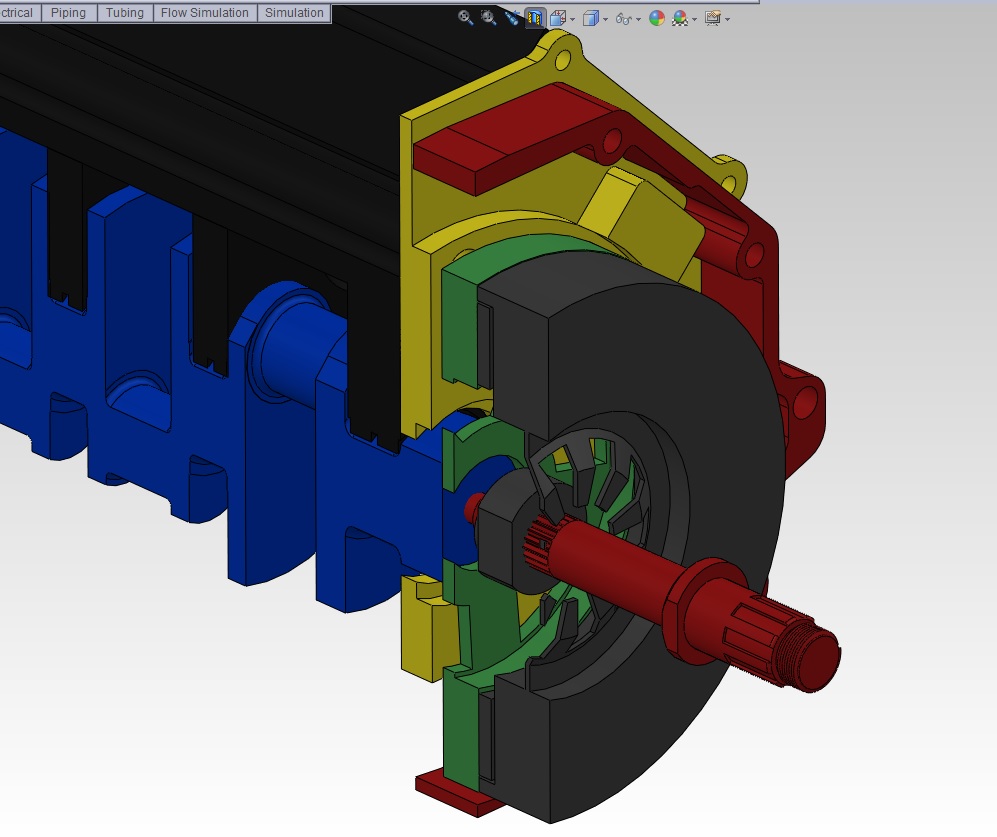Expand the Apply Scene dropdown arrow

(695, 19)
